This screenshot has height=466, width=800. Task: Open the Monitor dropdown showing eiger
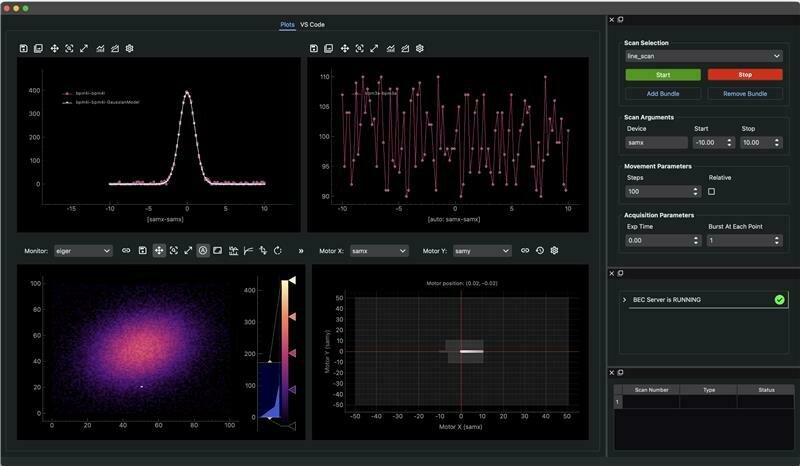(83, 251)
